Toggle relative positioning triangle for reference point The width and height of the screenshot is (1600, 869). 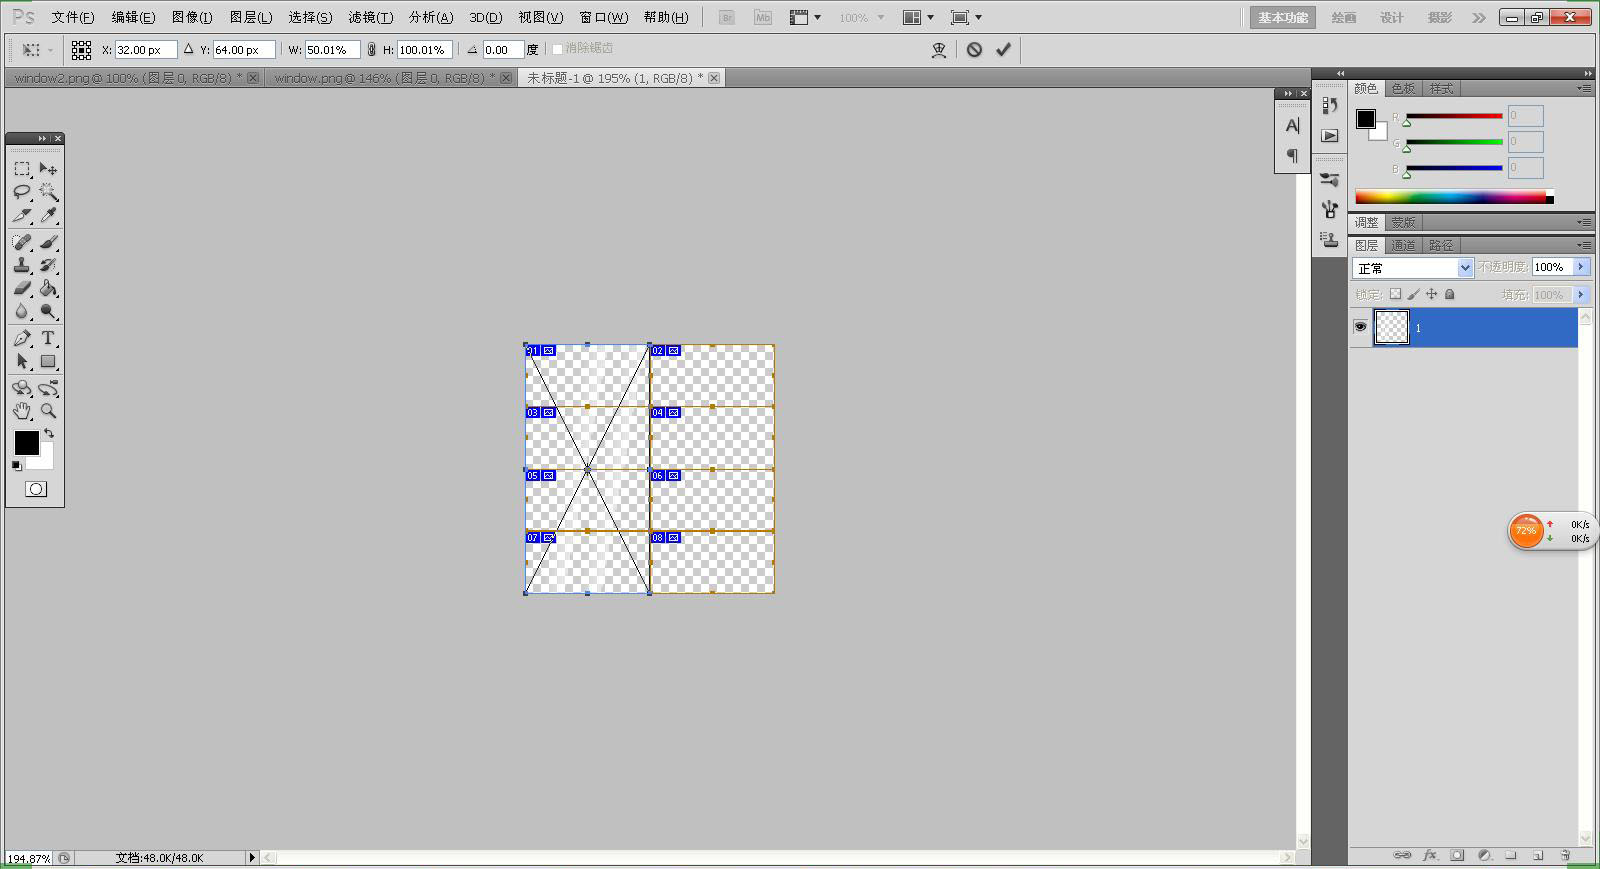point(188,49)
